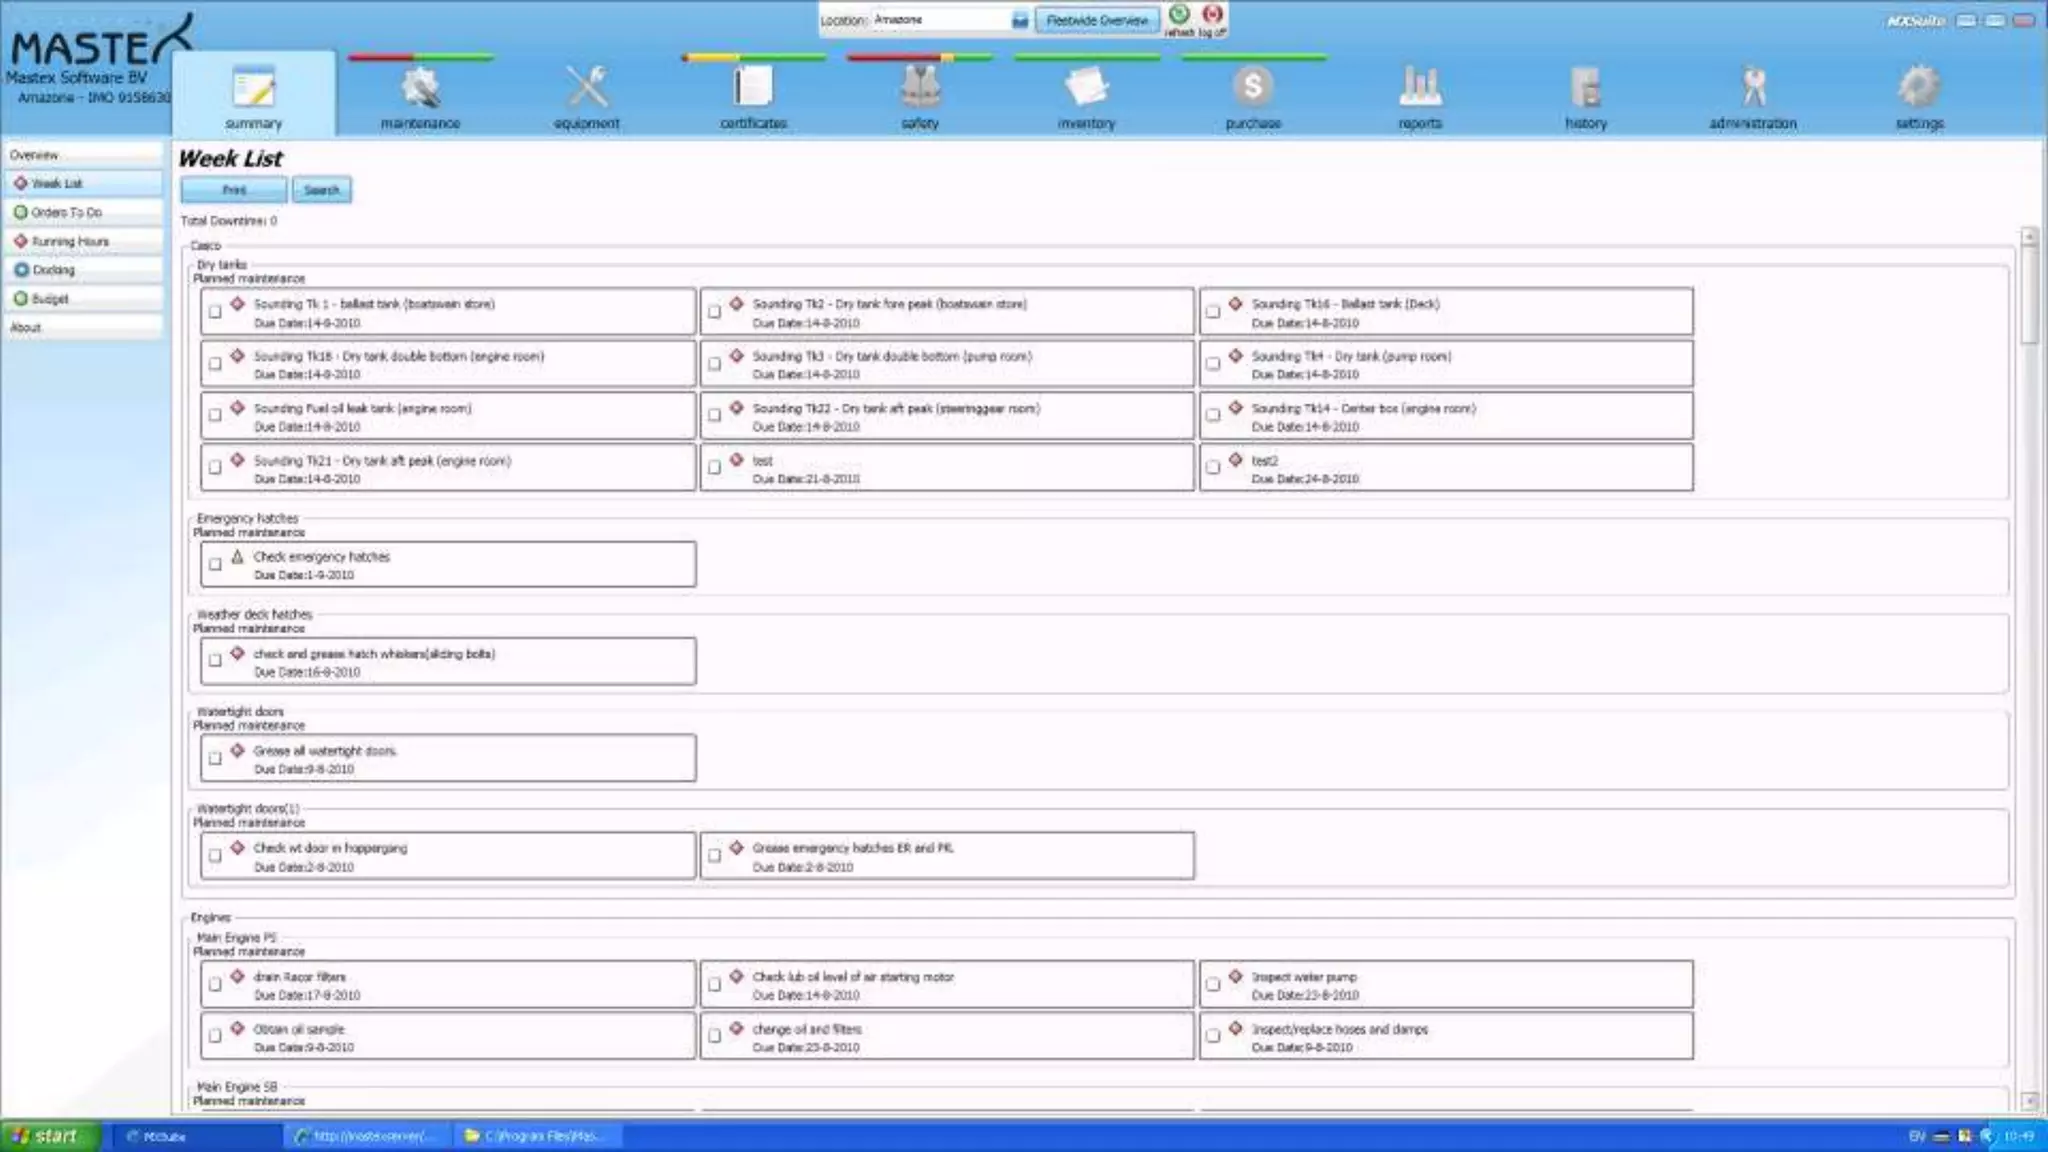Tick the Grease all watertight doors checkbox
Screen dimensions: 2048x1152
coord(215,758)
